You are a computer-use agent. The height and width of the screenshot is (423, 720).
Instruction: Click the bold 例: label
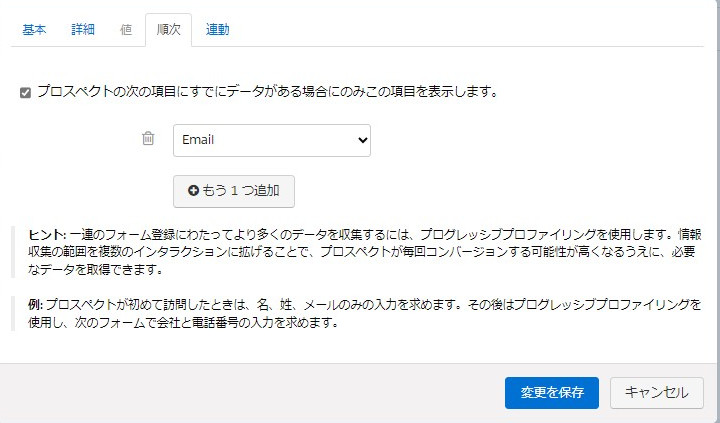point(35,305)
